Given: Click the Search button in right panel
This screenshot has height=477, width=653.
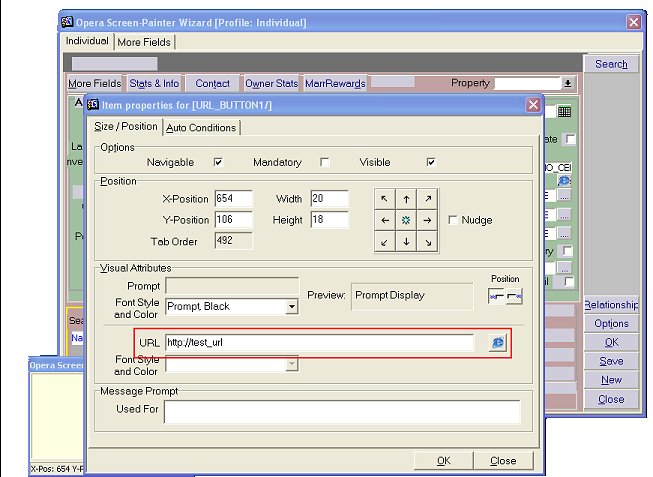Looking at the screenshot, I should 611,64.
